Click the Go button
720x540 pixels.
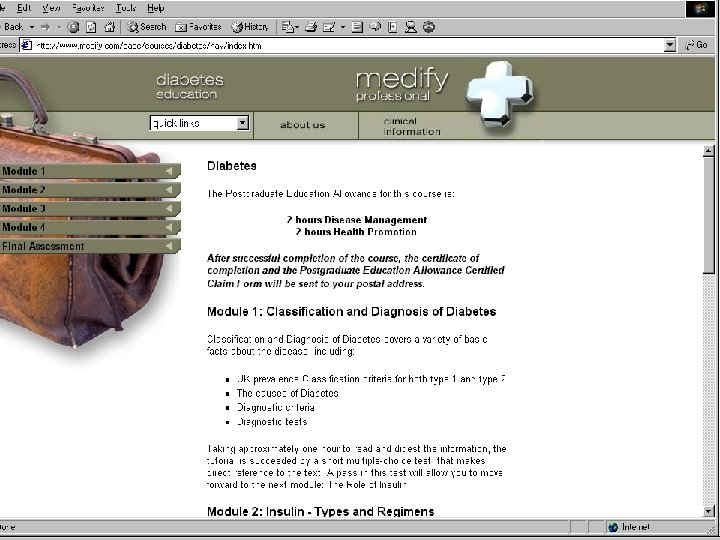click(x=696, y=45)
